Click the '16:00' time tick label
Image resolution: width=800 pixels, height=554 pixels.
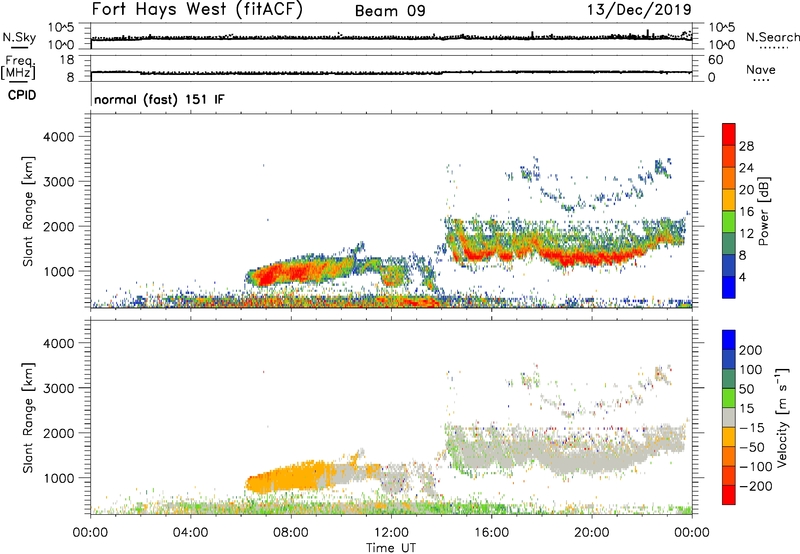[491, 533]
